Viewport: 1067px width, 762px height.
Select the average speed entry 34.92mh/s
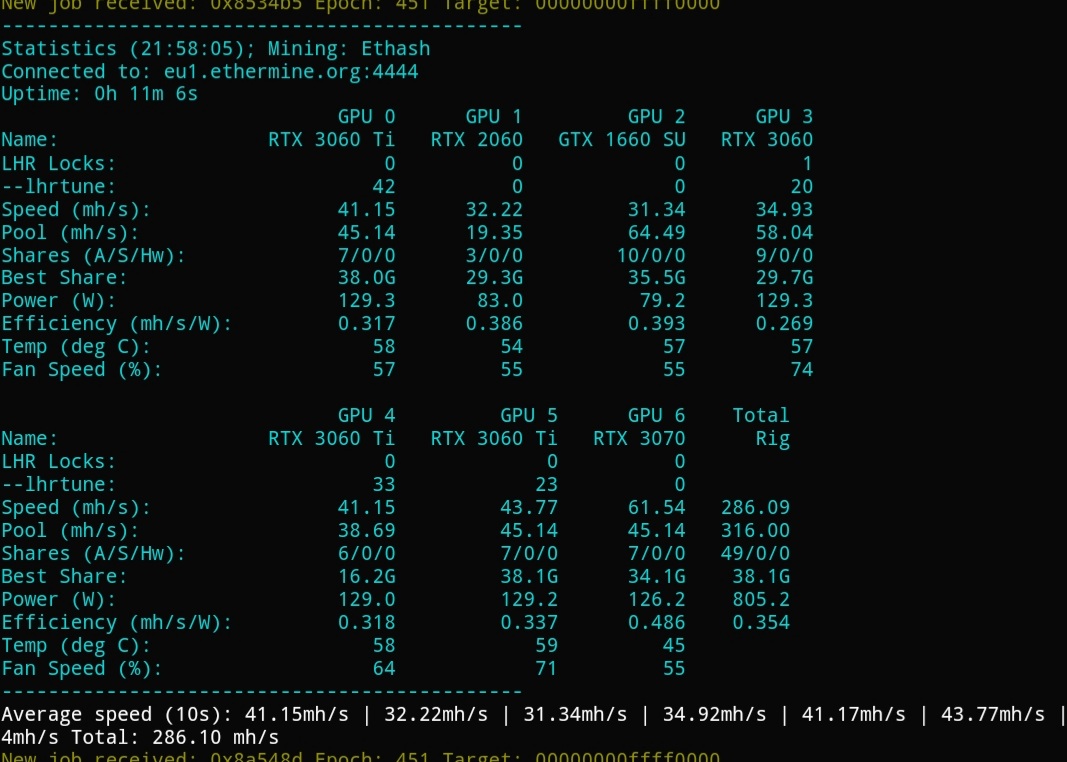click(715, 715)
